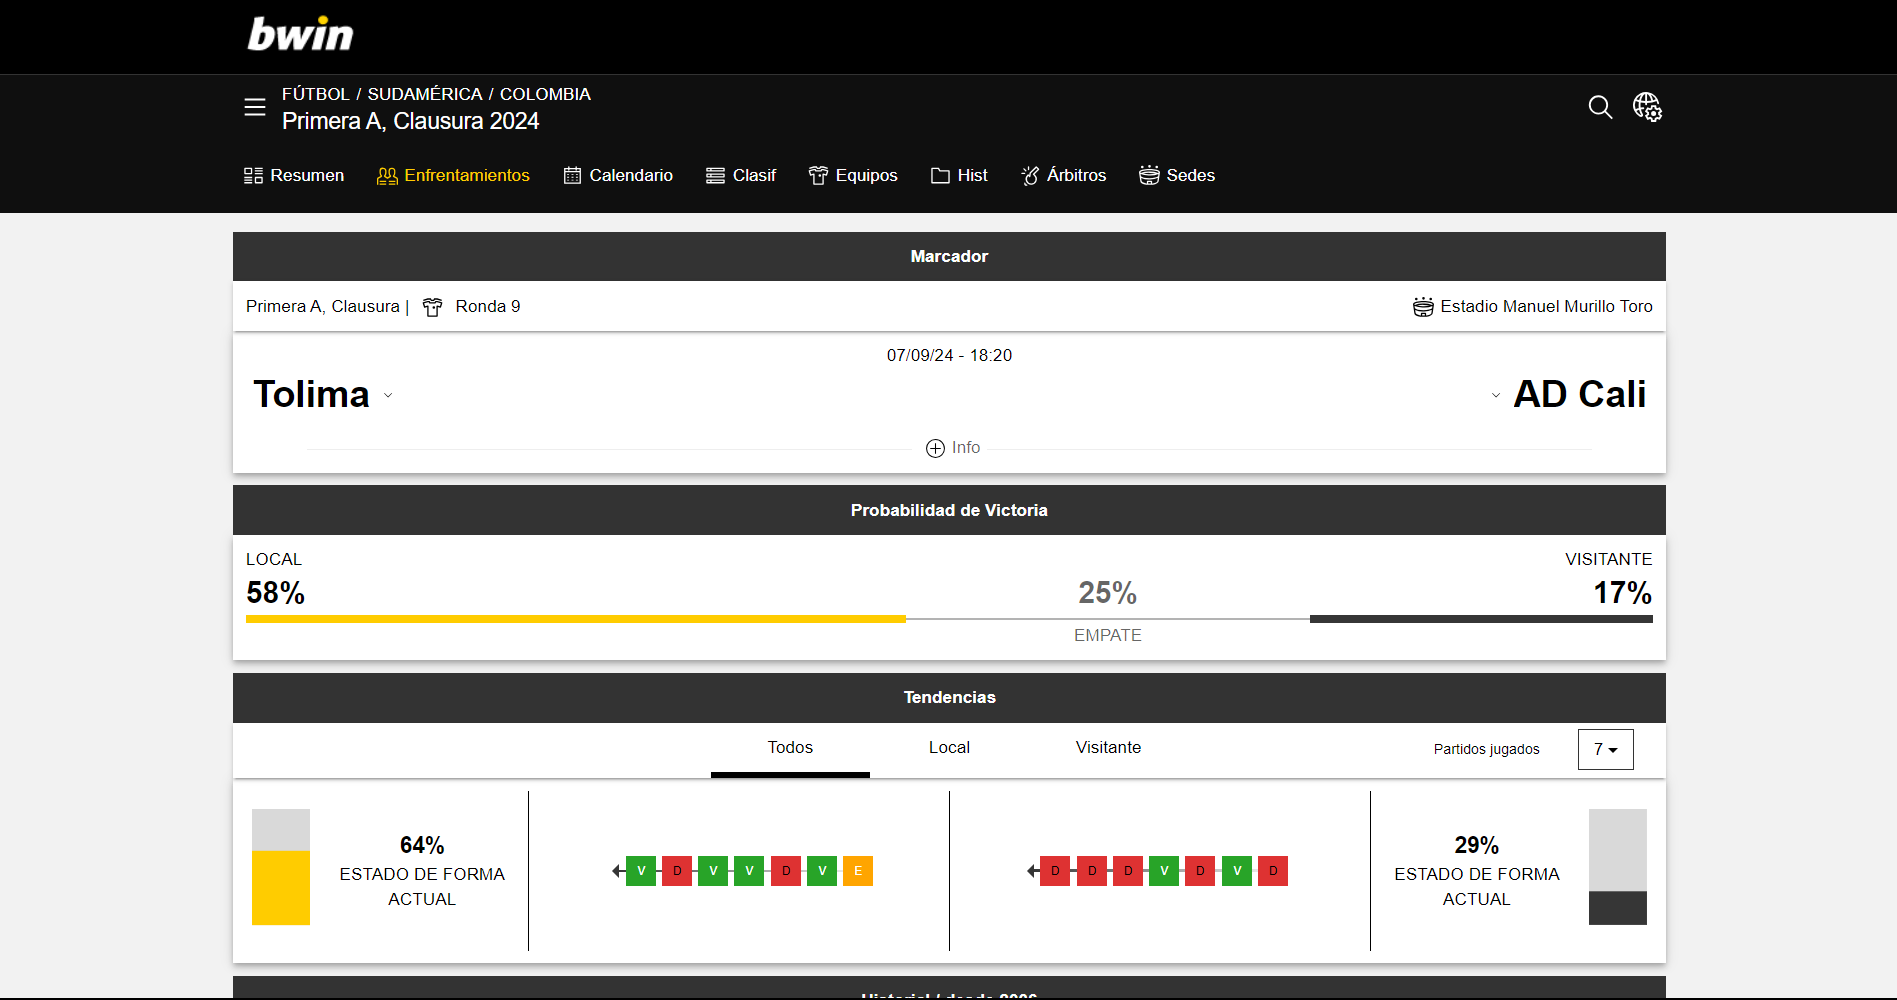Click the dark visitor probability bar
Screen dimensions: 1897x1000
[x=1481, y=619]
